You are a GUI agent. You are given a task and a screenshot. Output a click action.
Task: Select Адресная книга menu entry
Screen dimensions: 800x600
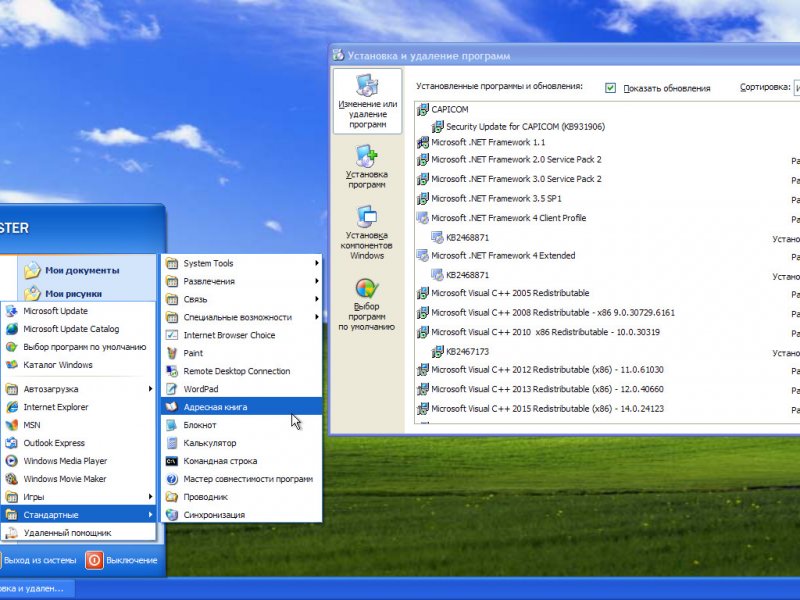point(241,407)
